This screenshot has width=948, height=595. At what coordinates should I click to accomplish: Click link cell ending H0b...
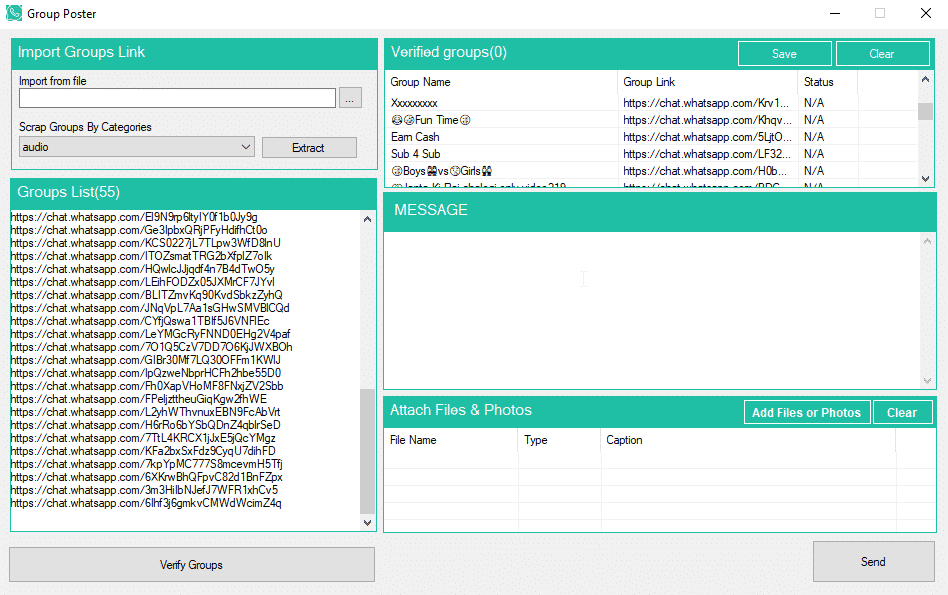coord(705,171)
